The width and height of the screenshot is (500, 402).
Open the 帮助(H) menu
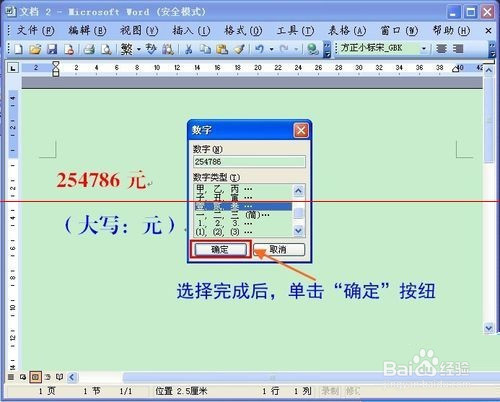(451, 31)
